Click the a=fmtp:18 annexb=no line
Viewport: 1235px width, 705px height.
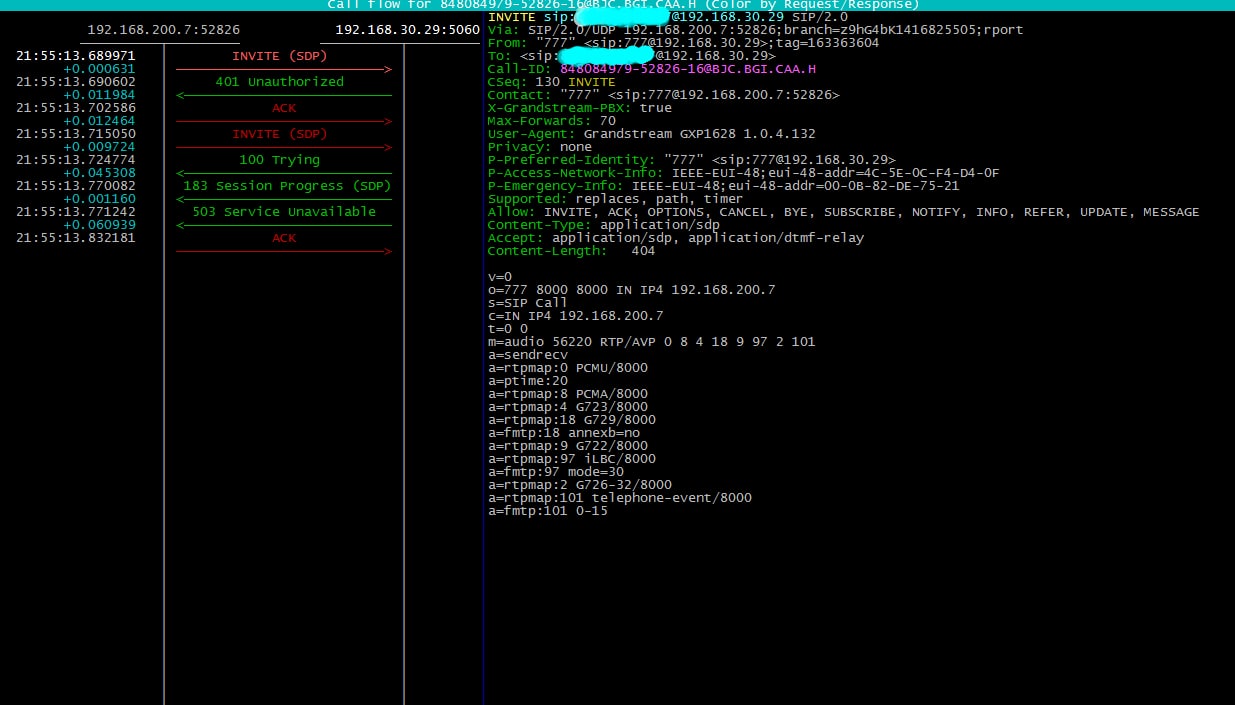click(x=564, y=433)
